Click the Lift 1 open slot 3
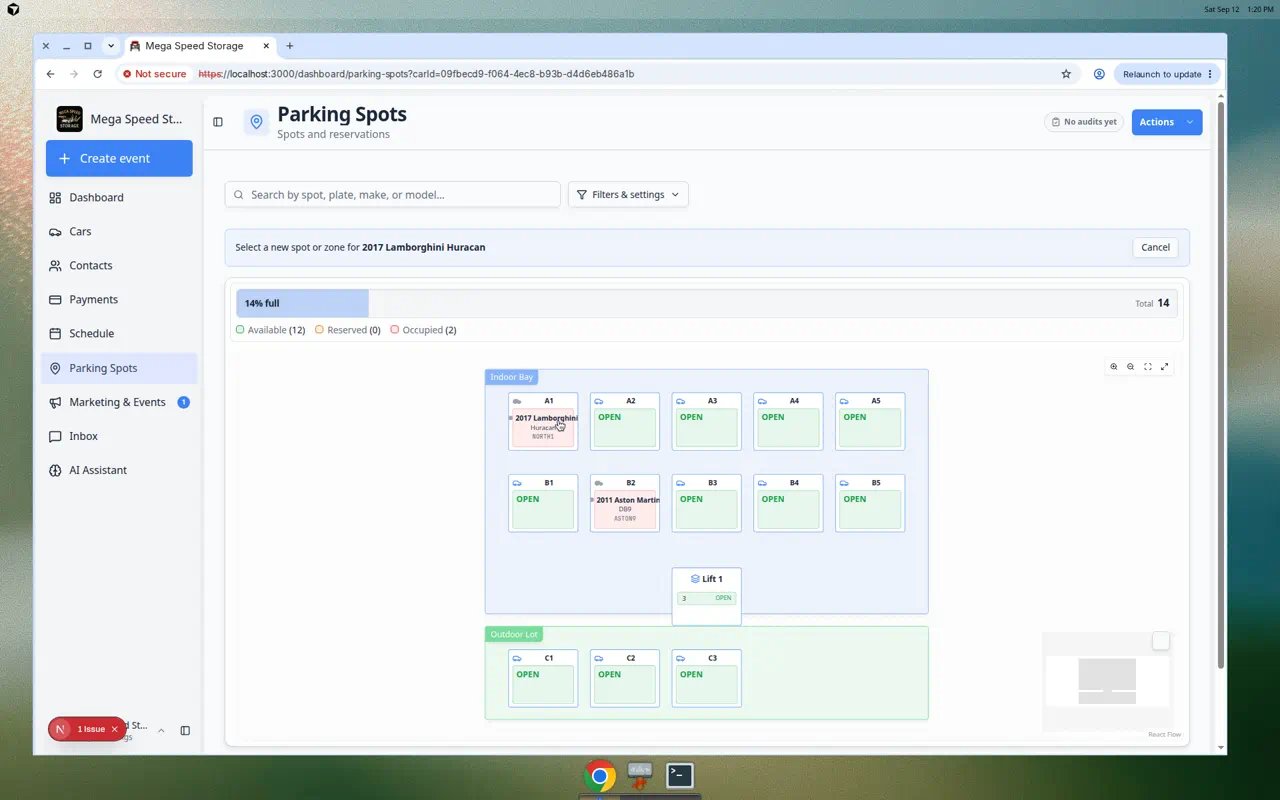1280x800 pixels. tap(707, 598)
